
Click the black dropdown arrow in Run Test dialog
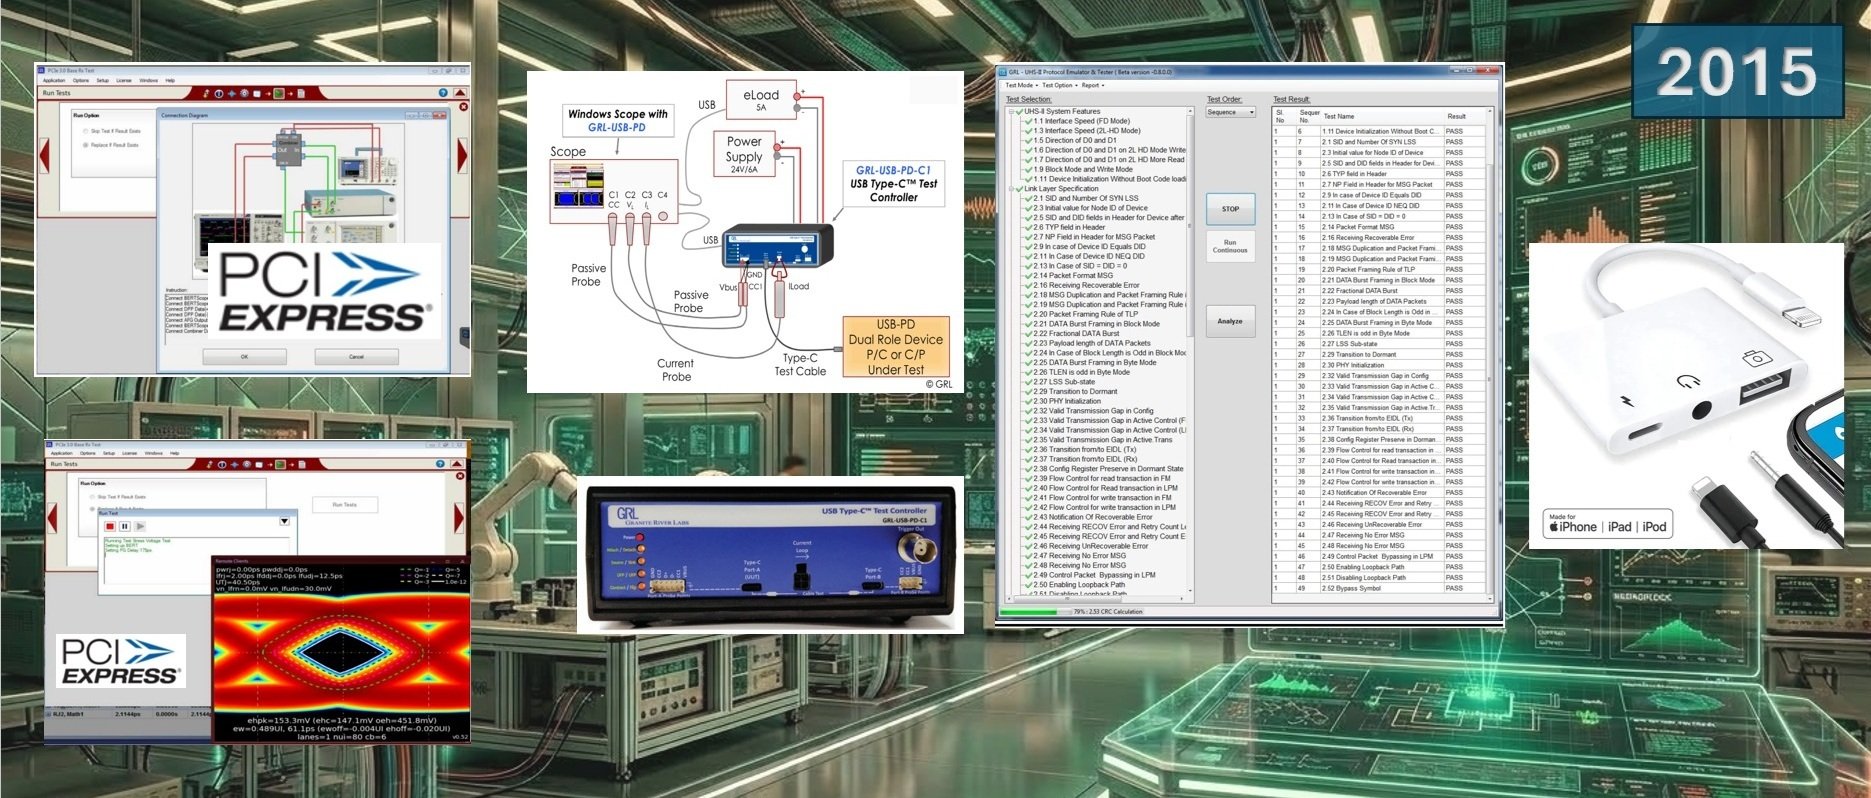(284, 521)
